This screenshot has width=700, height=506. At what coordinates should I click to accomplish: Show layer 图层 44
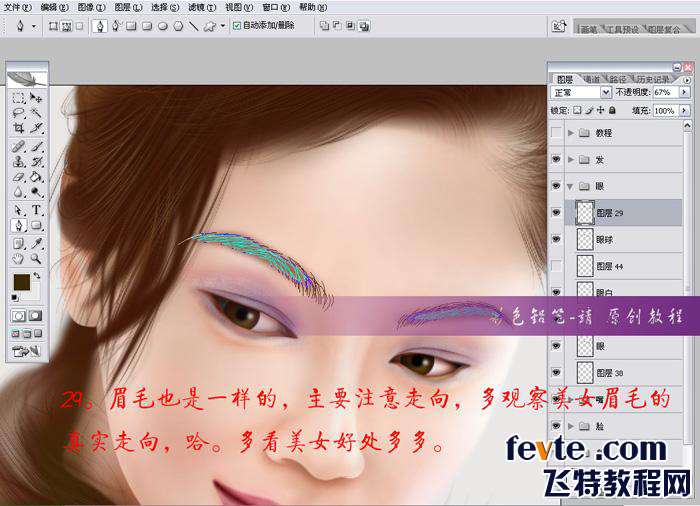click(556, 266)
